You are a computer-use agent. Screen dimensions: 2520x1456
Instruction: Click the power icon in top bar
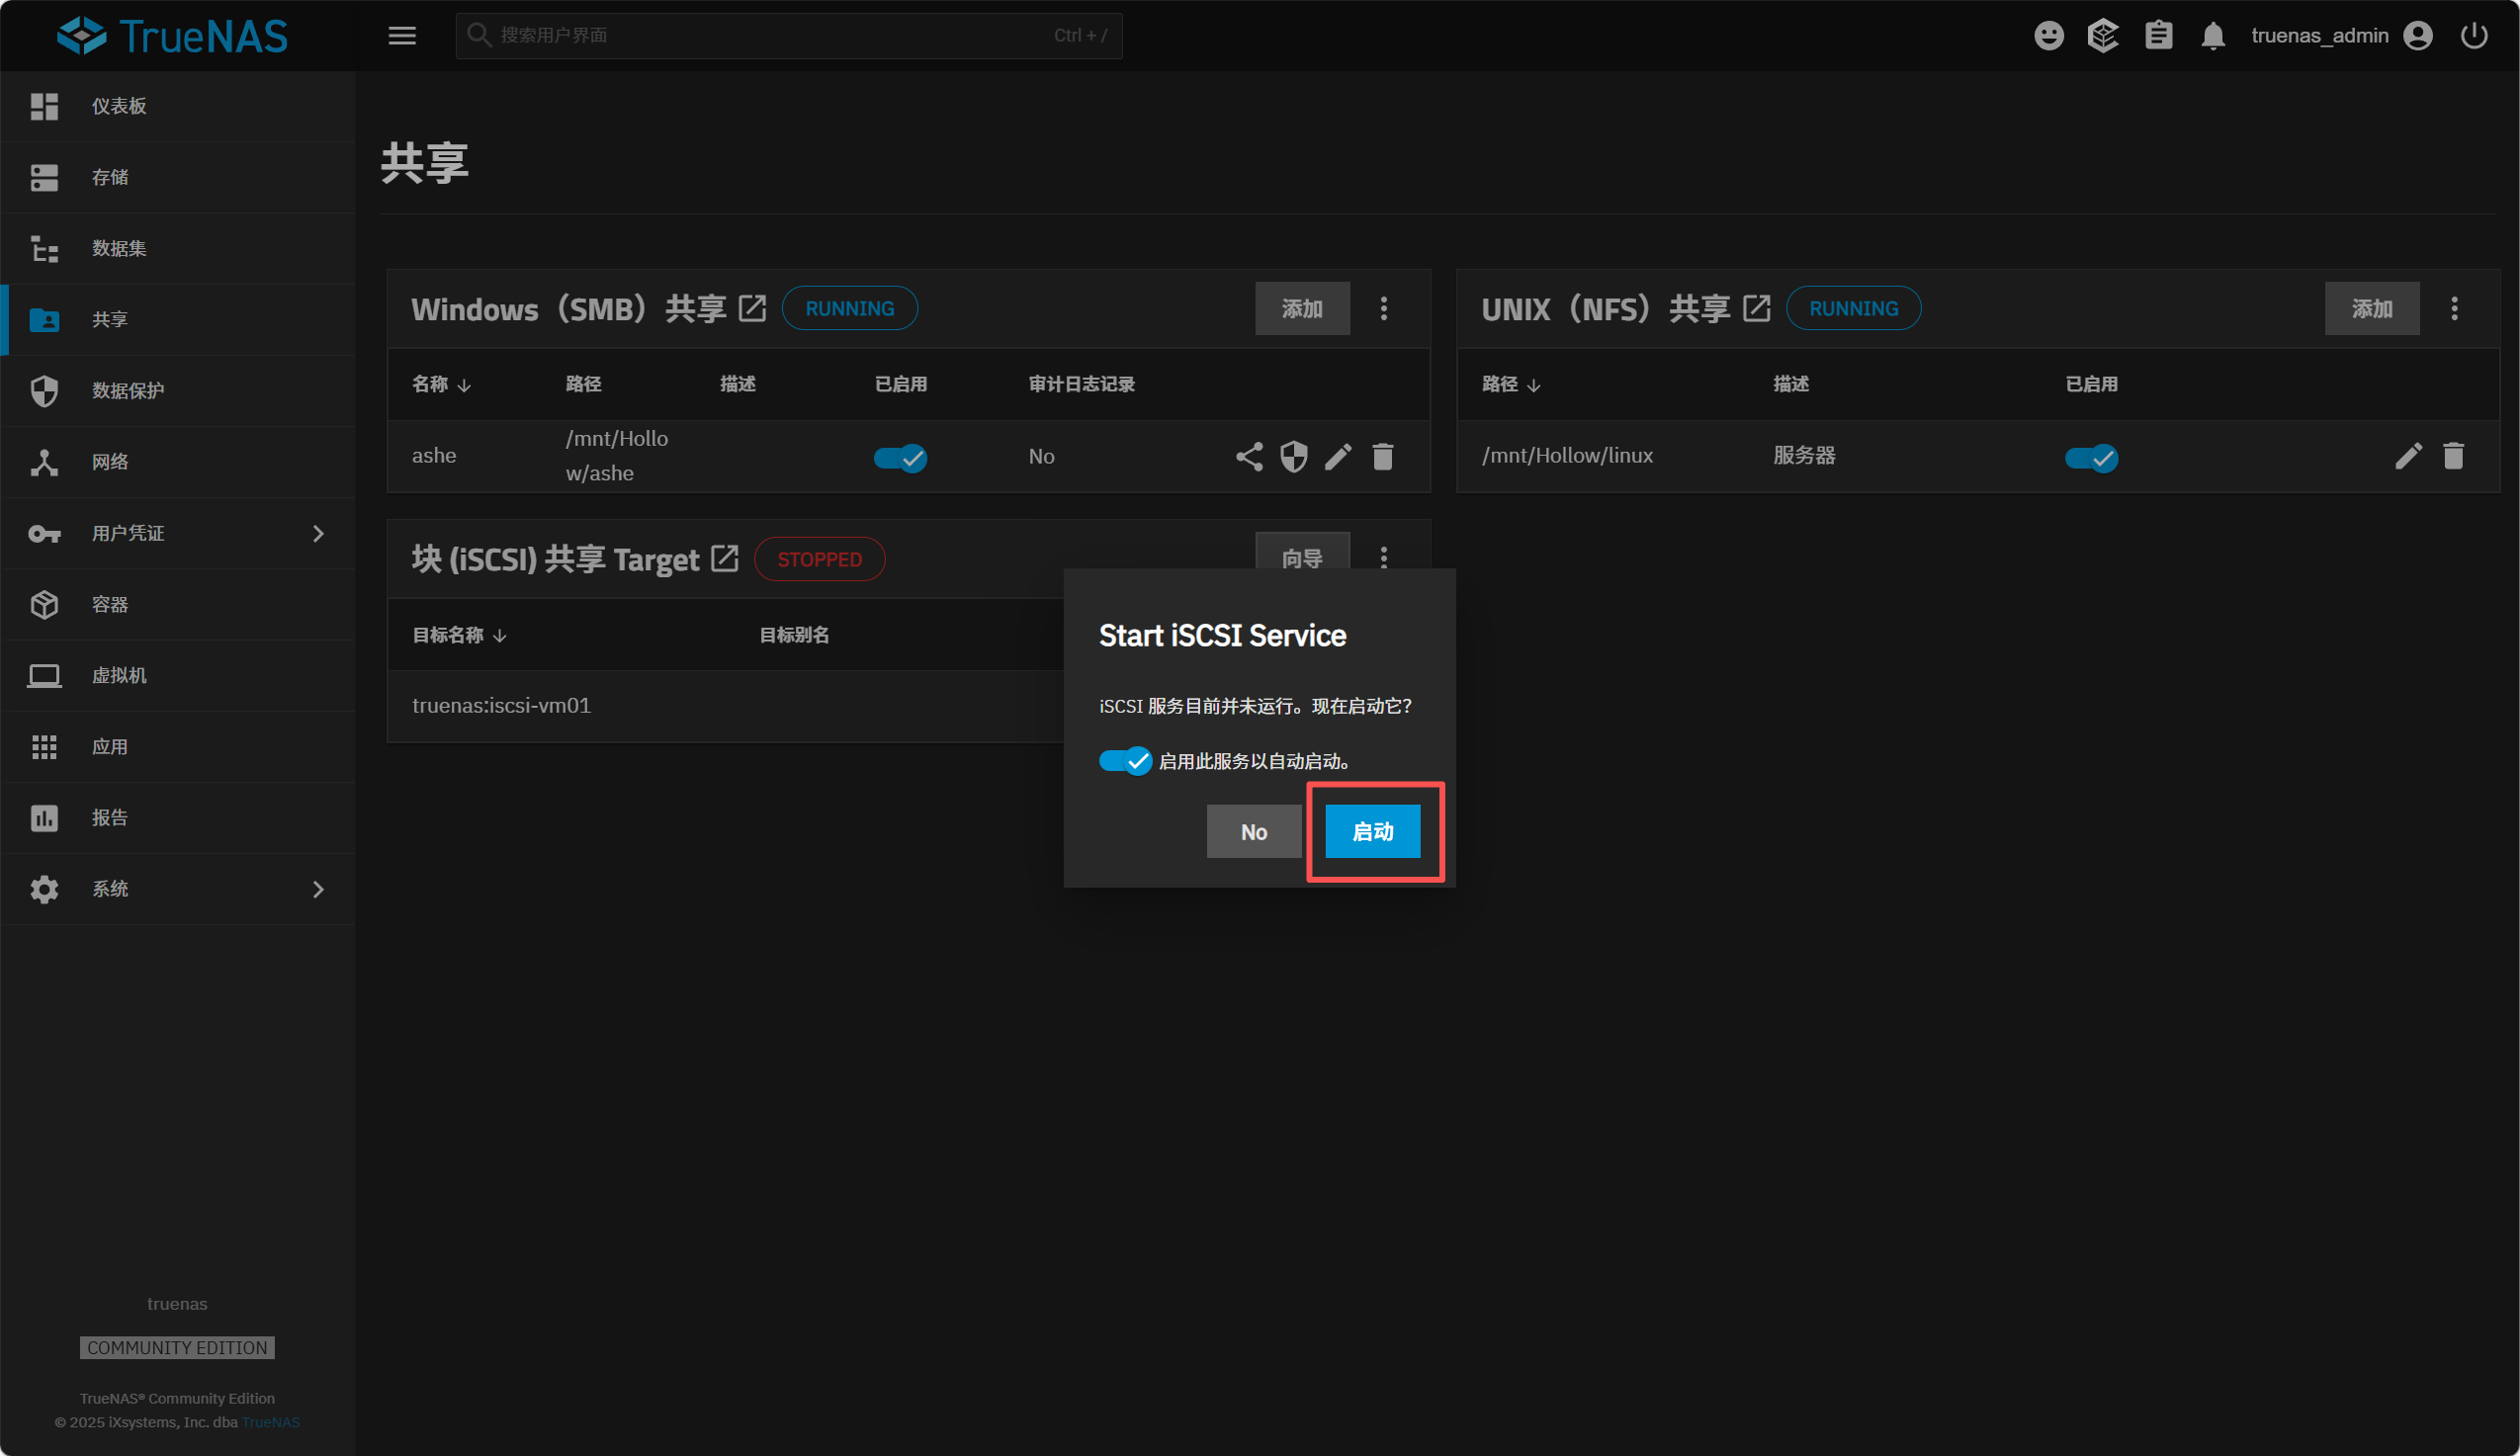click(x=2474, y=36)
